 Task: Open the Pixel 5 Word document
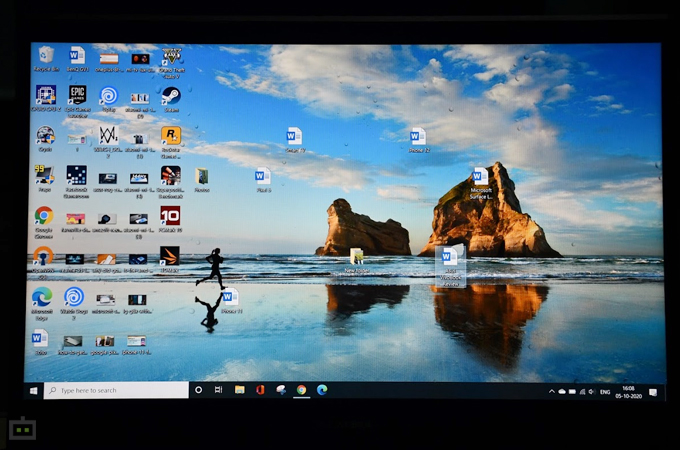pos(263,179)
